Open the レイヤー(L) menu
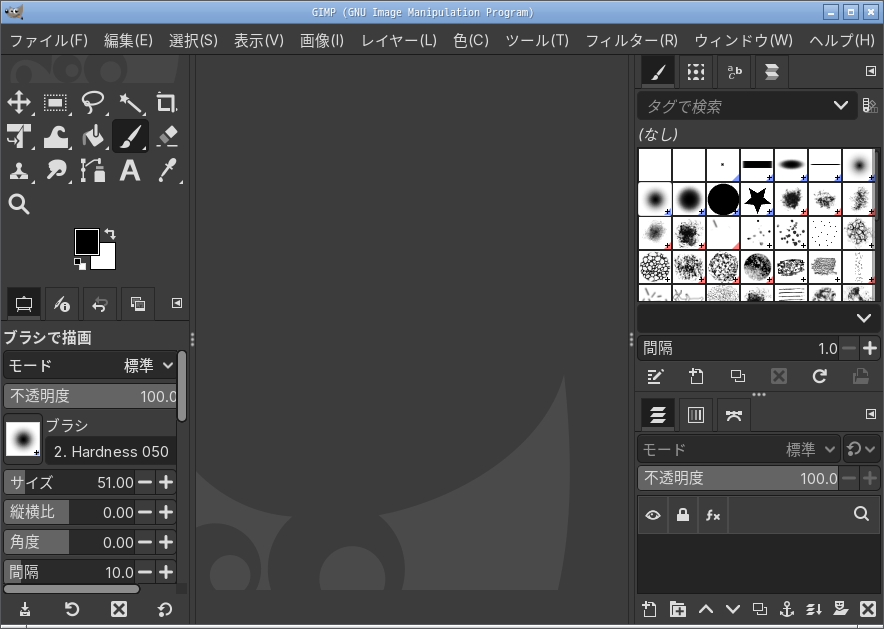The height and width of the screenshot is (629, 884). [x=398, y=40]
